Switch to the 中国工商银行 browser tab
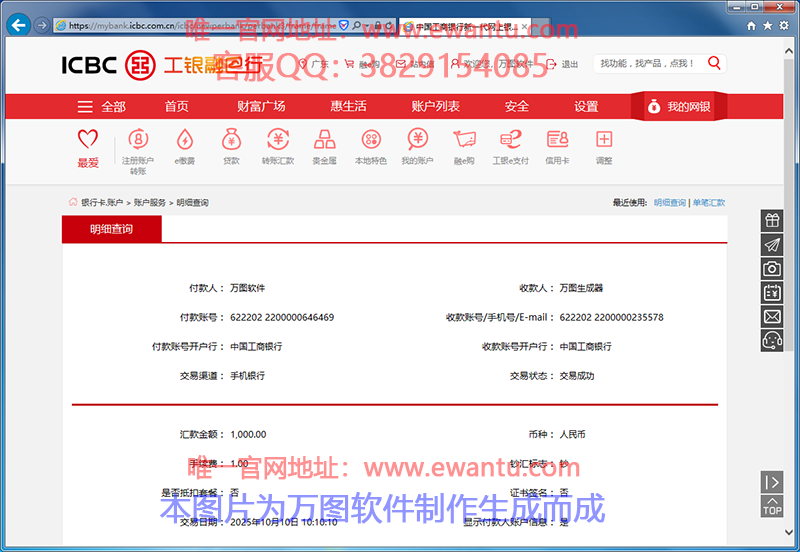The image size is (800, 552). click(465, 26)
